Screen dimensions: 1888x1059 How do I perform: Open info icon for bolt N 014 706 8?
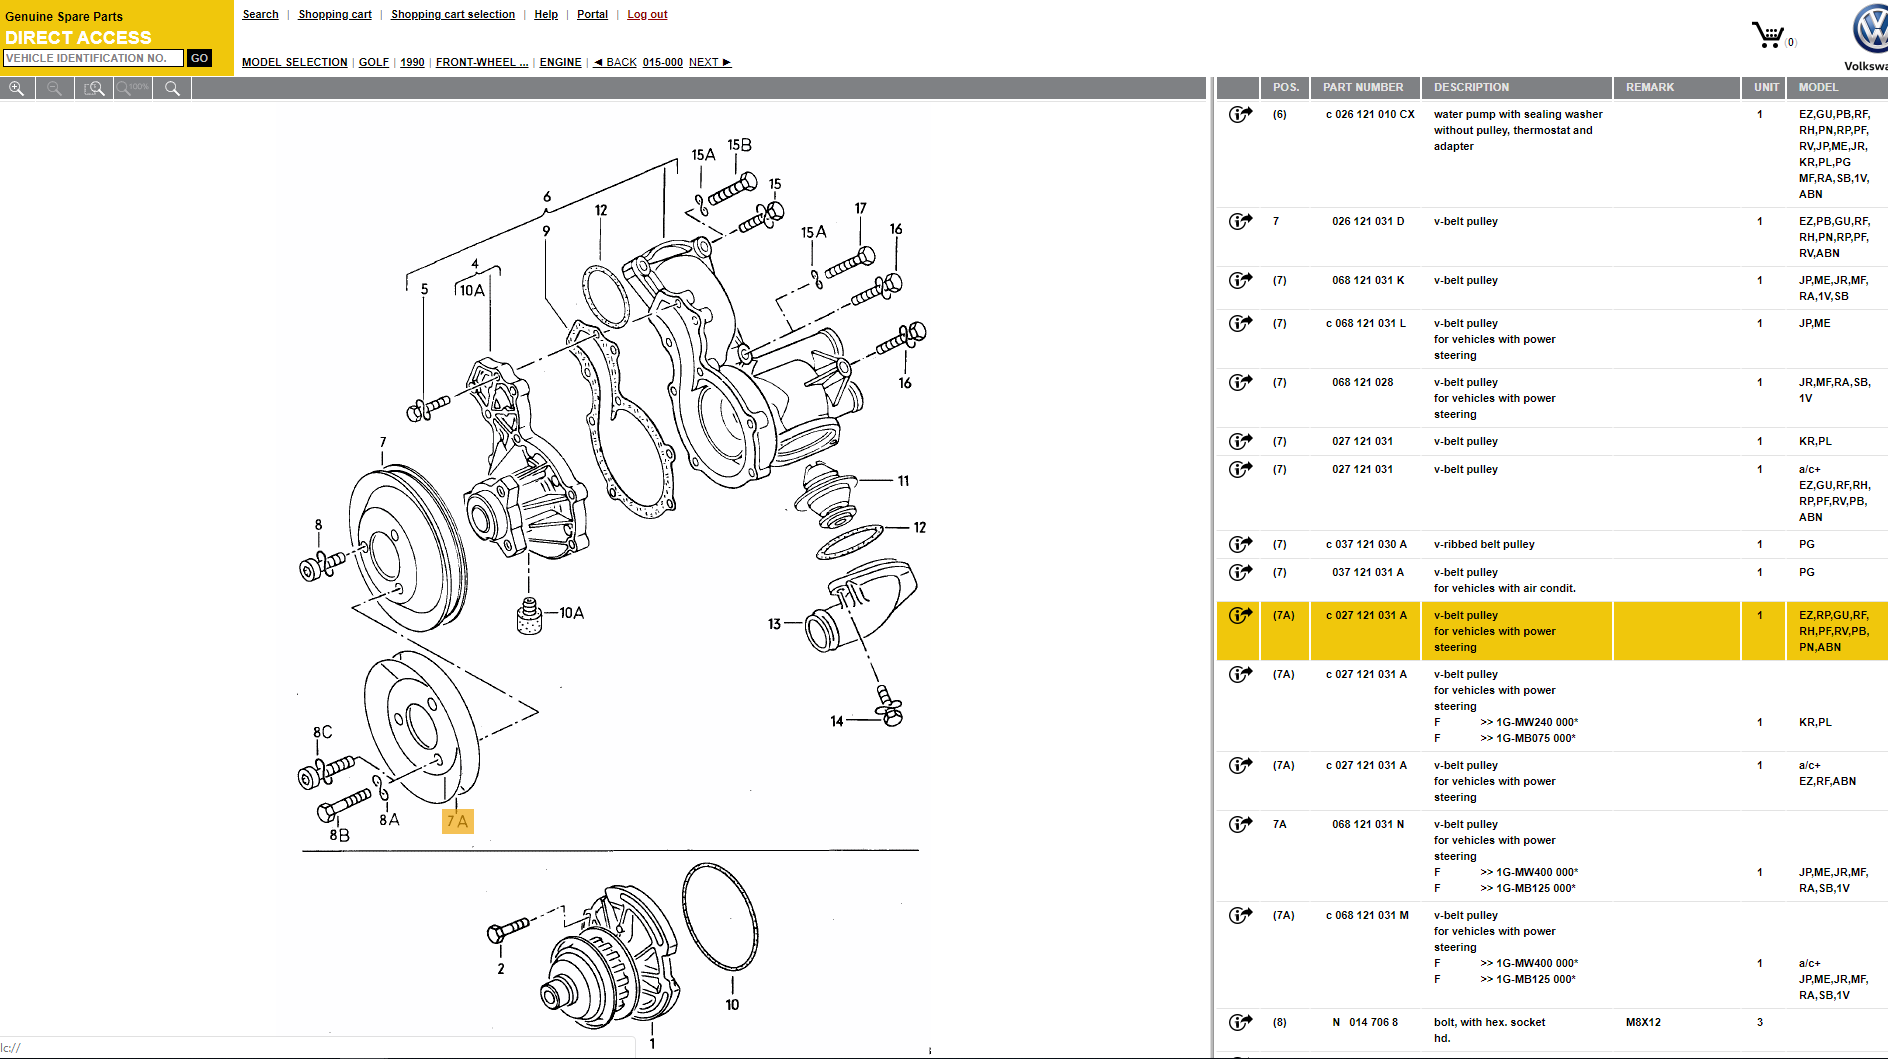coord(1240,1022)
